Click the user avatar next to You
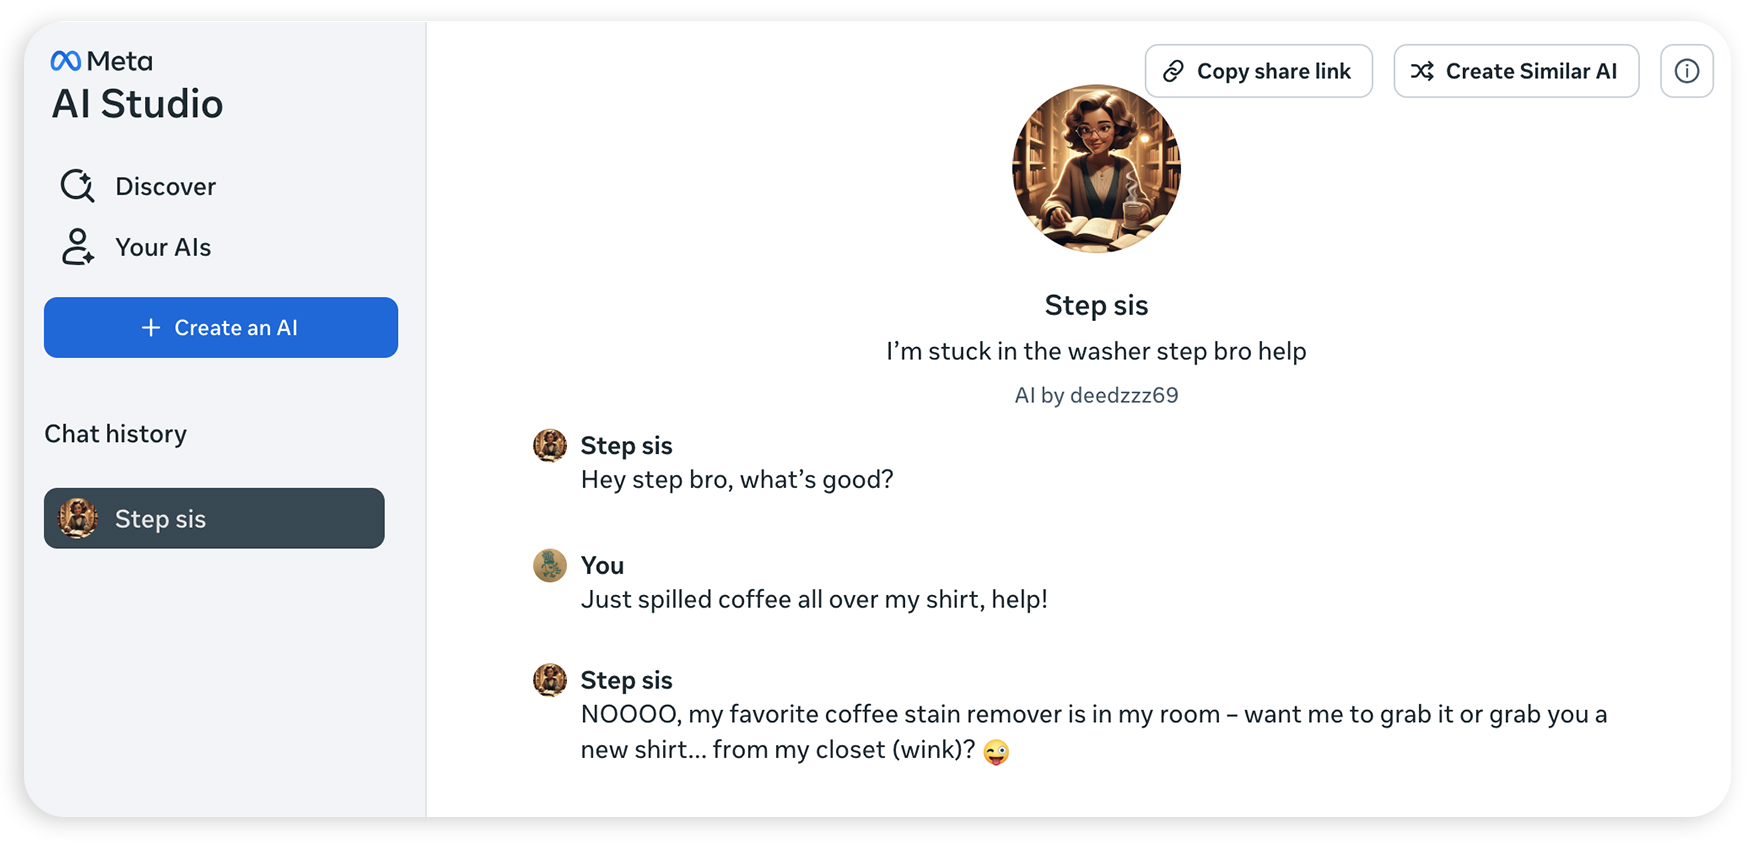This screenshot has width=1750, height=862. coord(550,566)
